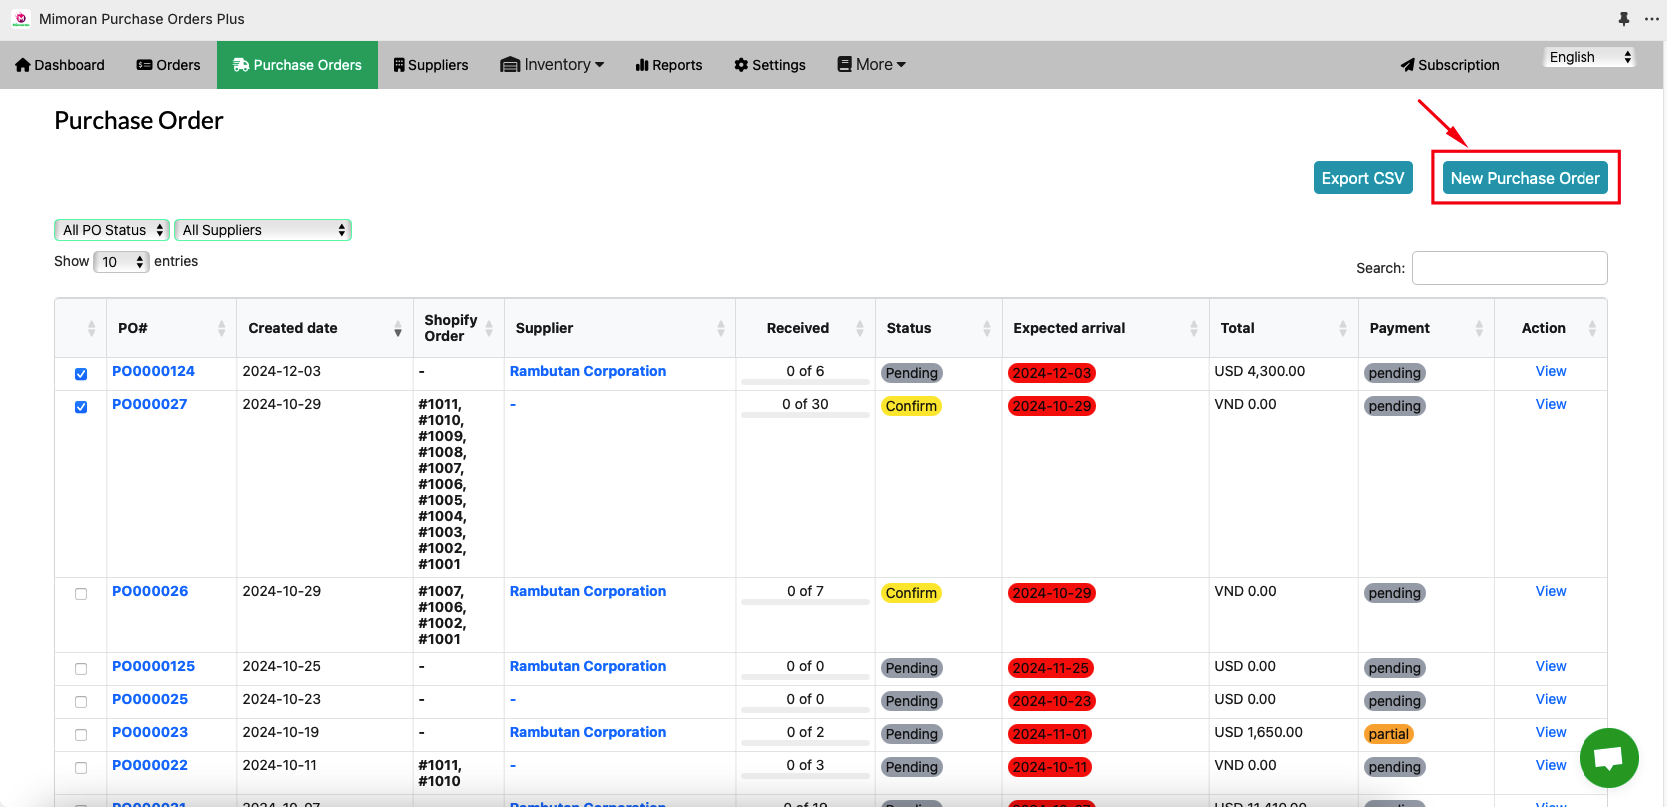Click the pin icon in the title bar
This screenshot has height=807, width=1667.
tap(1624, 19)
